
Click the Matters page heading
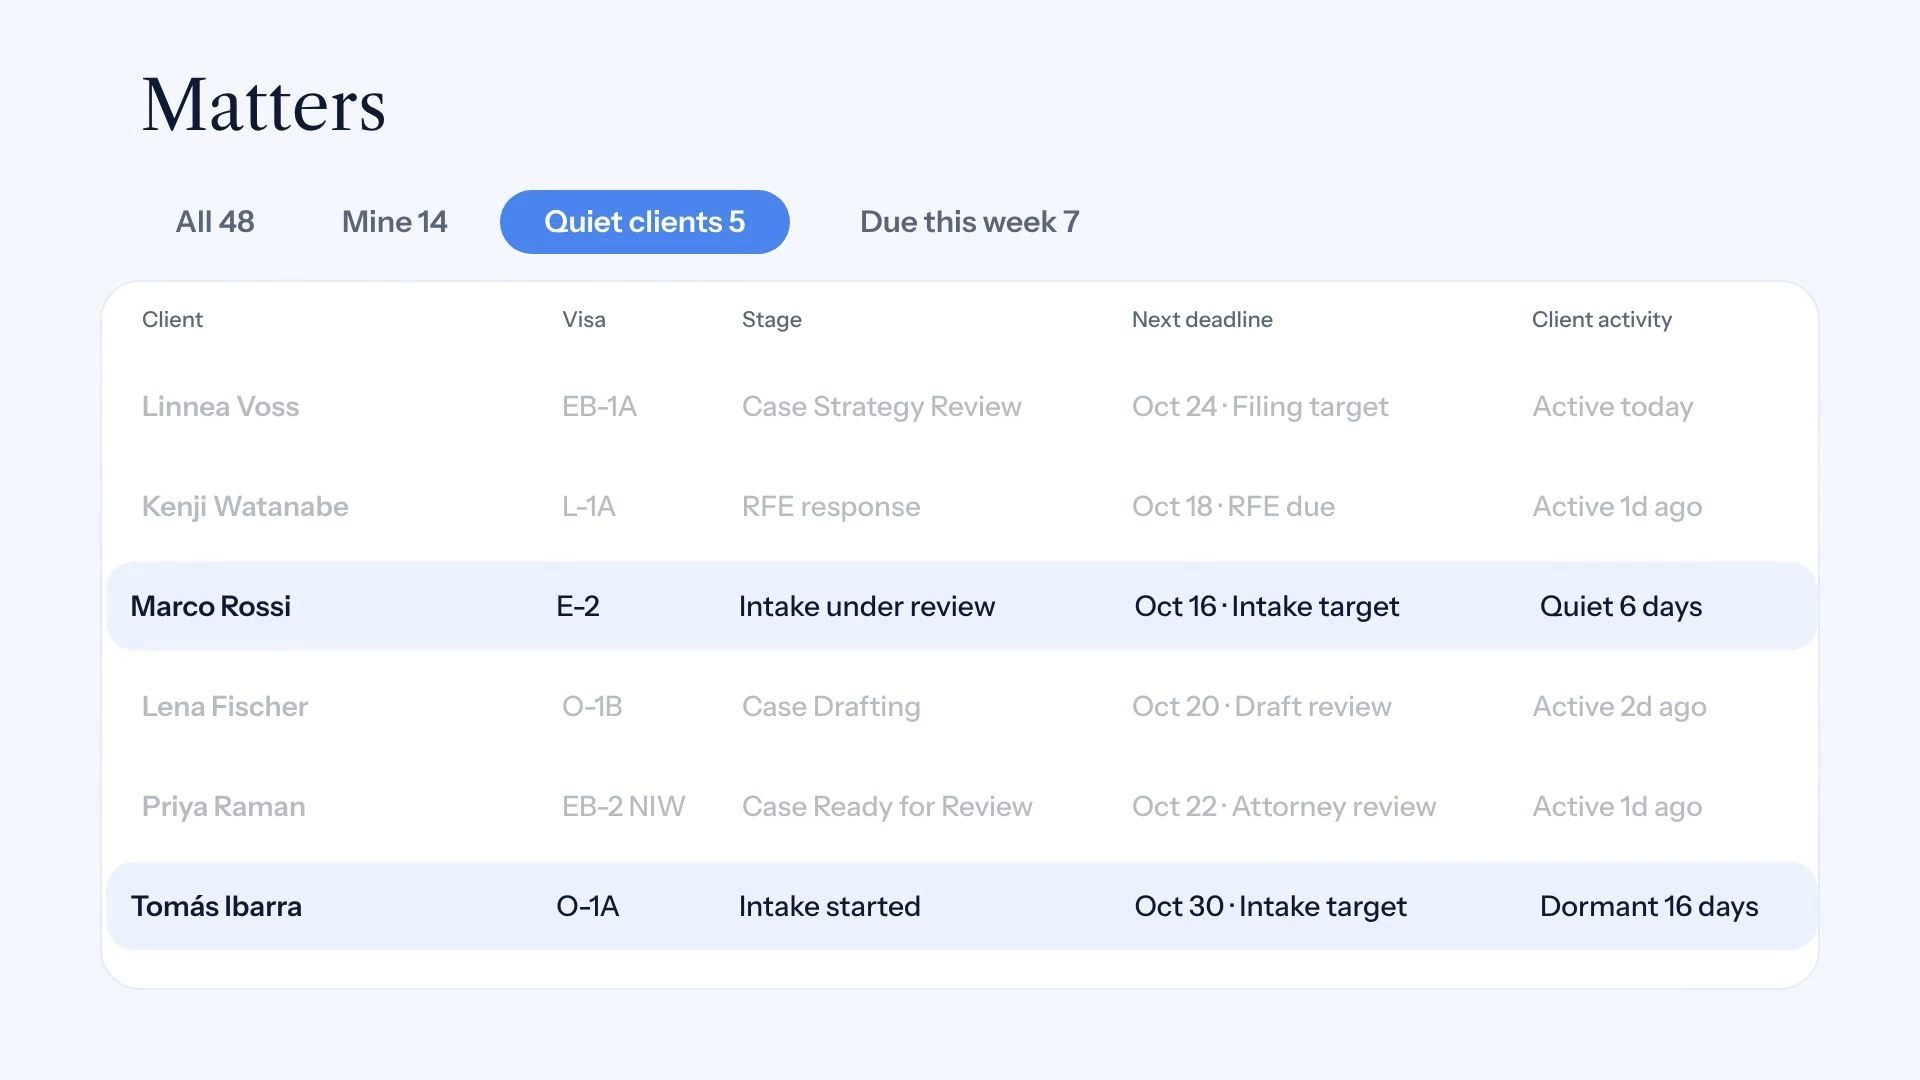[x=264, y=105]
